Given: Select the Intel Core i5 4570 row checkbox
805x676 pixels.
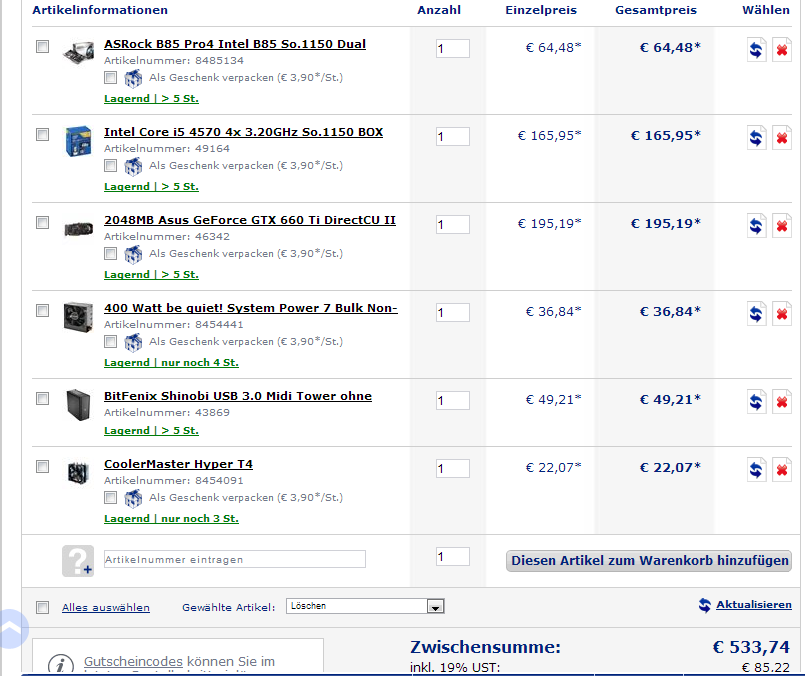Looking at the screenshot, I should pyautogui.click(x=43, y=134).
